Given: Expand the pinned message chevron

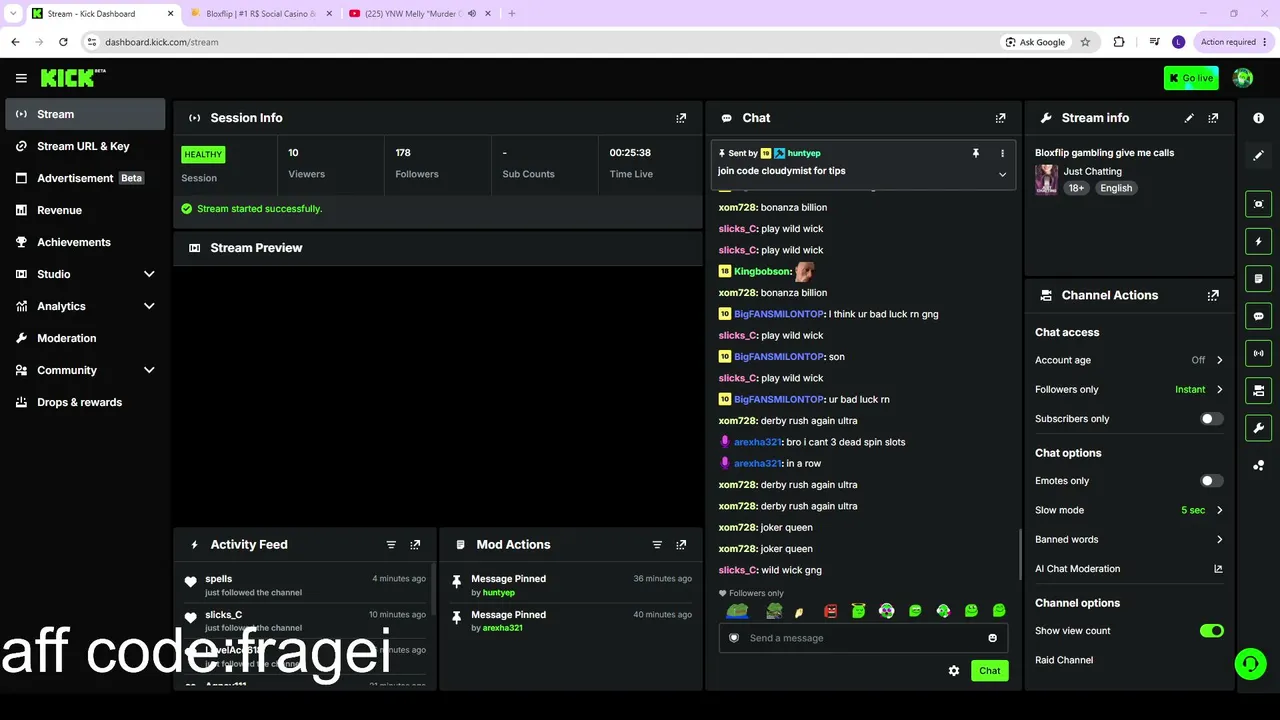Looking at the screenshot, I should pos(1002,174).
